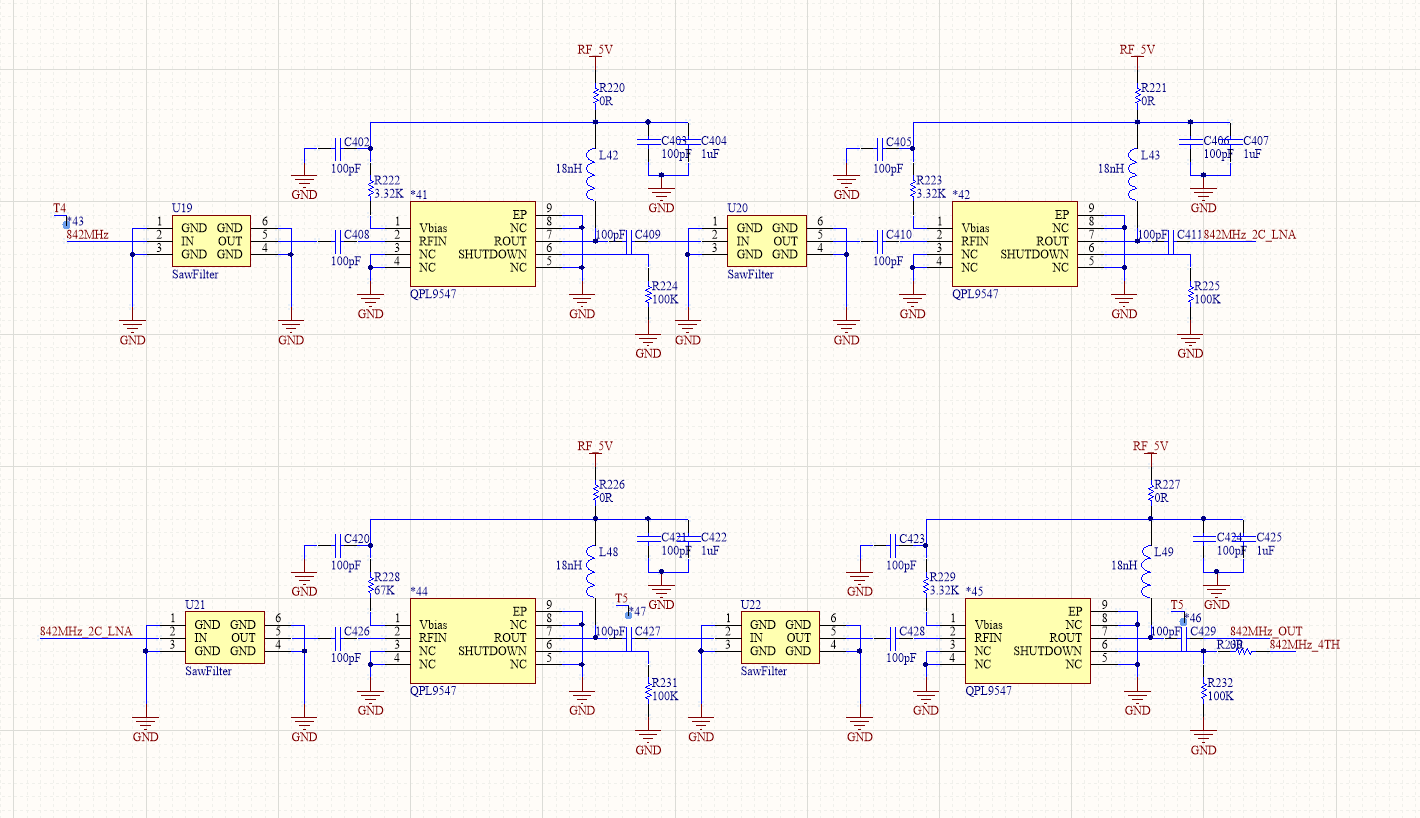Click the RF_5V power port above R221
The height and width of the screenshot is (818, 1420).
point(1137,50)
